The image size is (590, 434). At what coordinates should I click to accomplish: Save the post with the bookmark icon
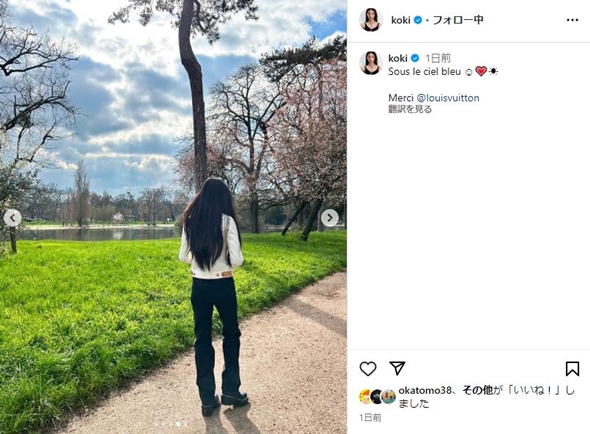572,369
